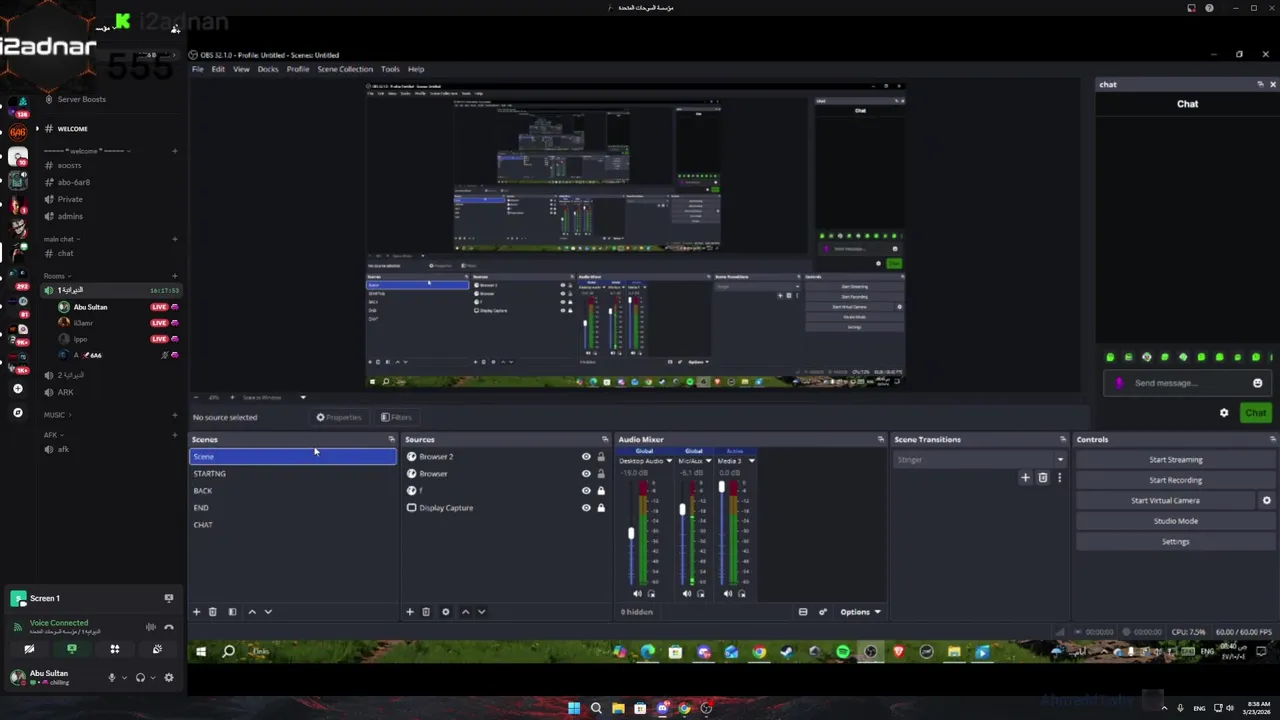
Task: Open the transition properties three-dot menu
Action: [1059, 478]
